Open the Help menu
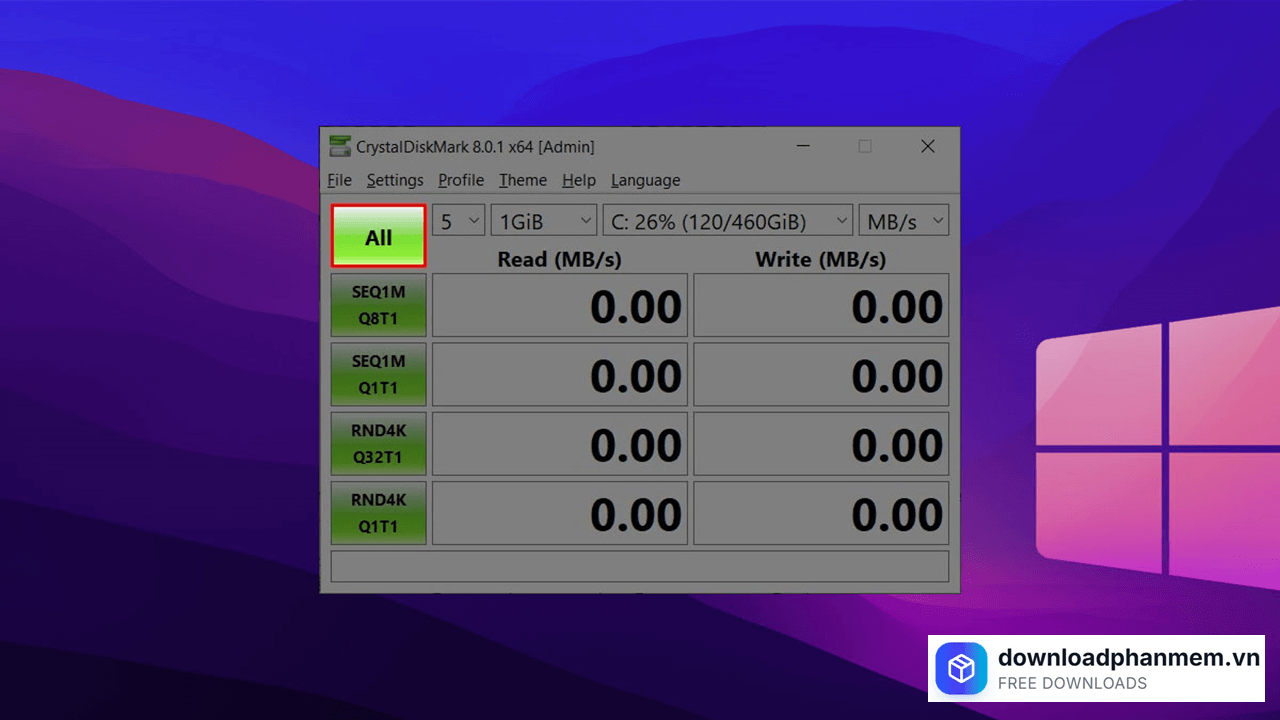The width and height of the screenshot is (1280, 720). (578, 180)
